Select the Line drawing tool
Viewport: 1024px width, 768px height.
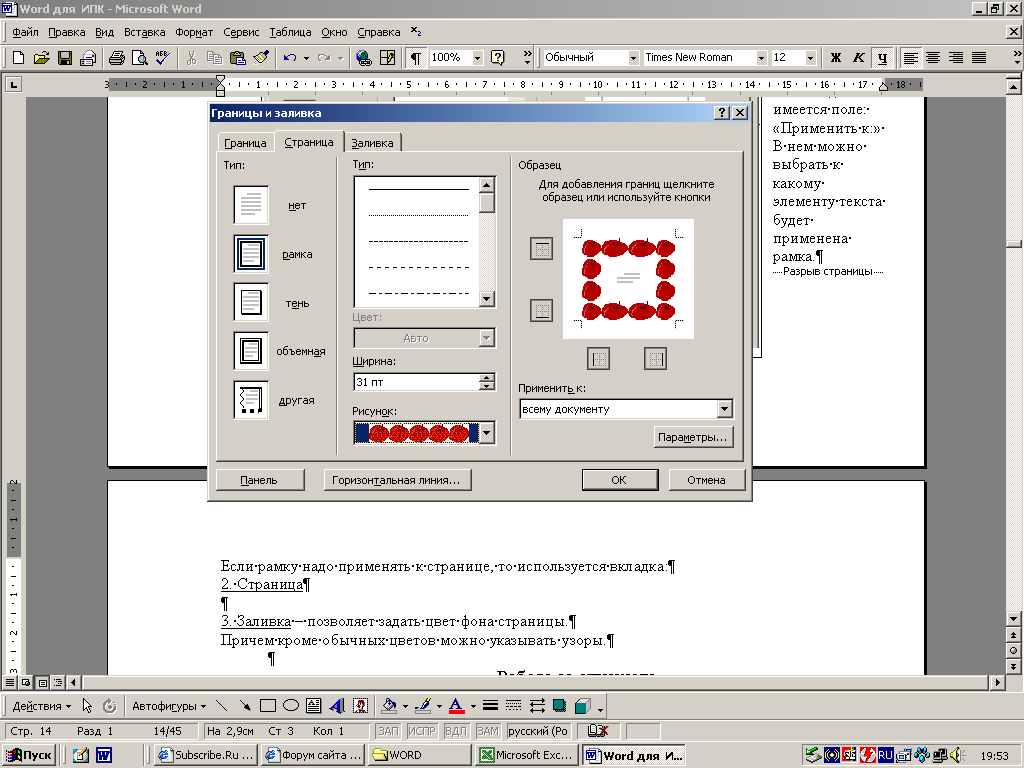[222, 706]
